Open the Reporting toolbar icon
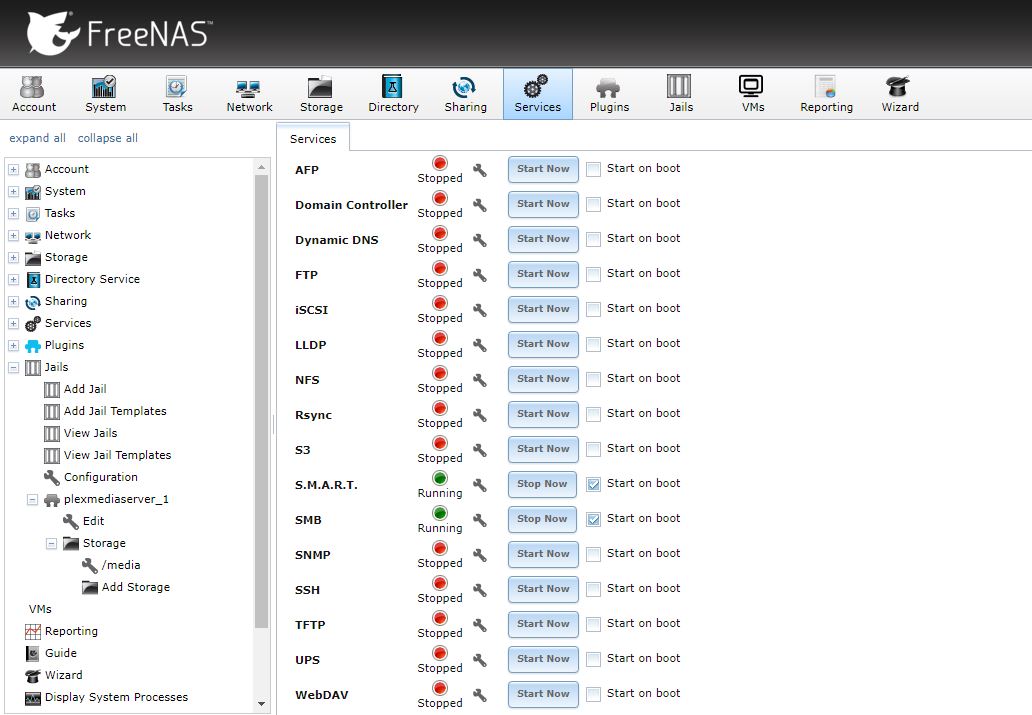The image size is (1032, 715). pyautogui.click(x=826, y=94)
